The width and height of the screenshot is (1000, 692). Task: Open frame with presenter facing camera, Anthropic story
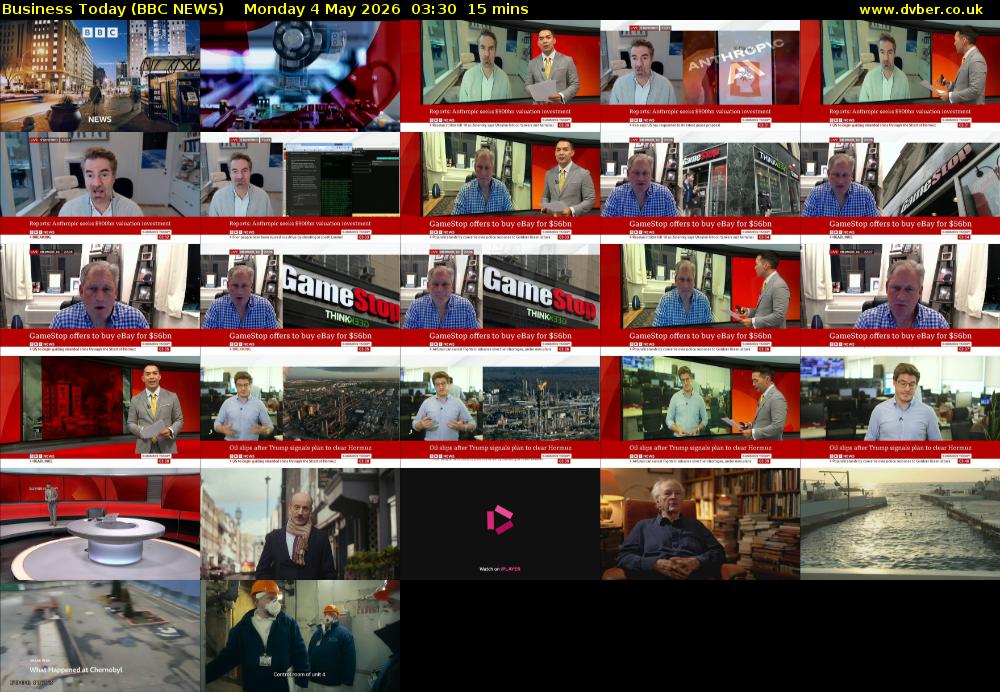(500, 75)
